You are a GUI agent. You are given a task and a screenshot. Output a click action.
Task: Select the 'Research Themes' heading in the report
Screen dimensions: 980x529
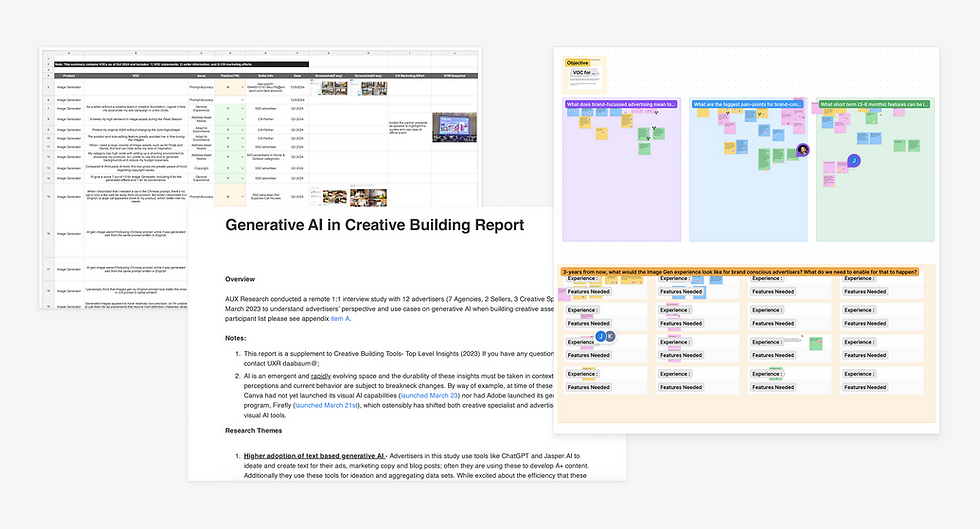point(253,430)
